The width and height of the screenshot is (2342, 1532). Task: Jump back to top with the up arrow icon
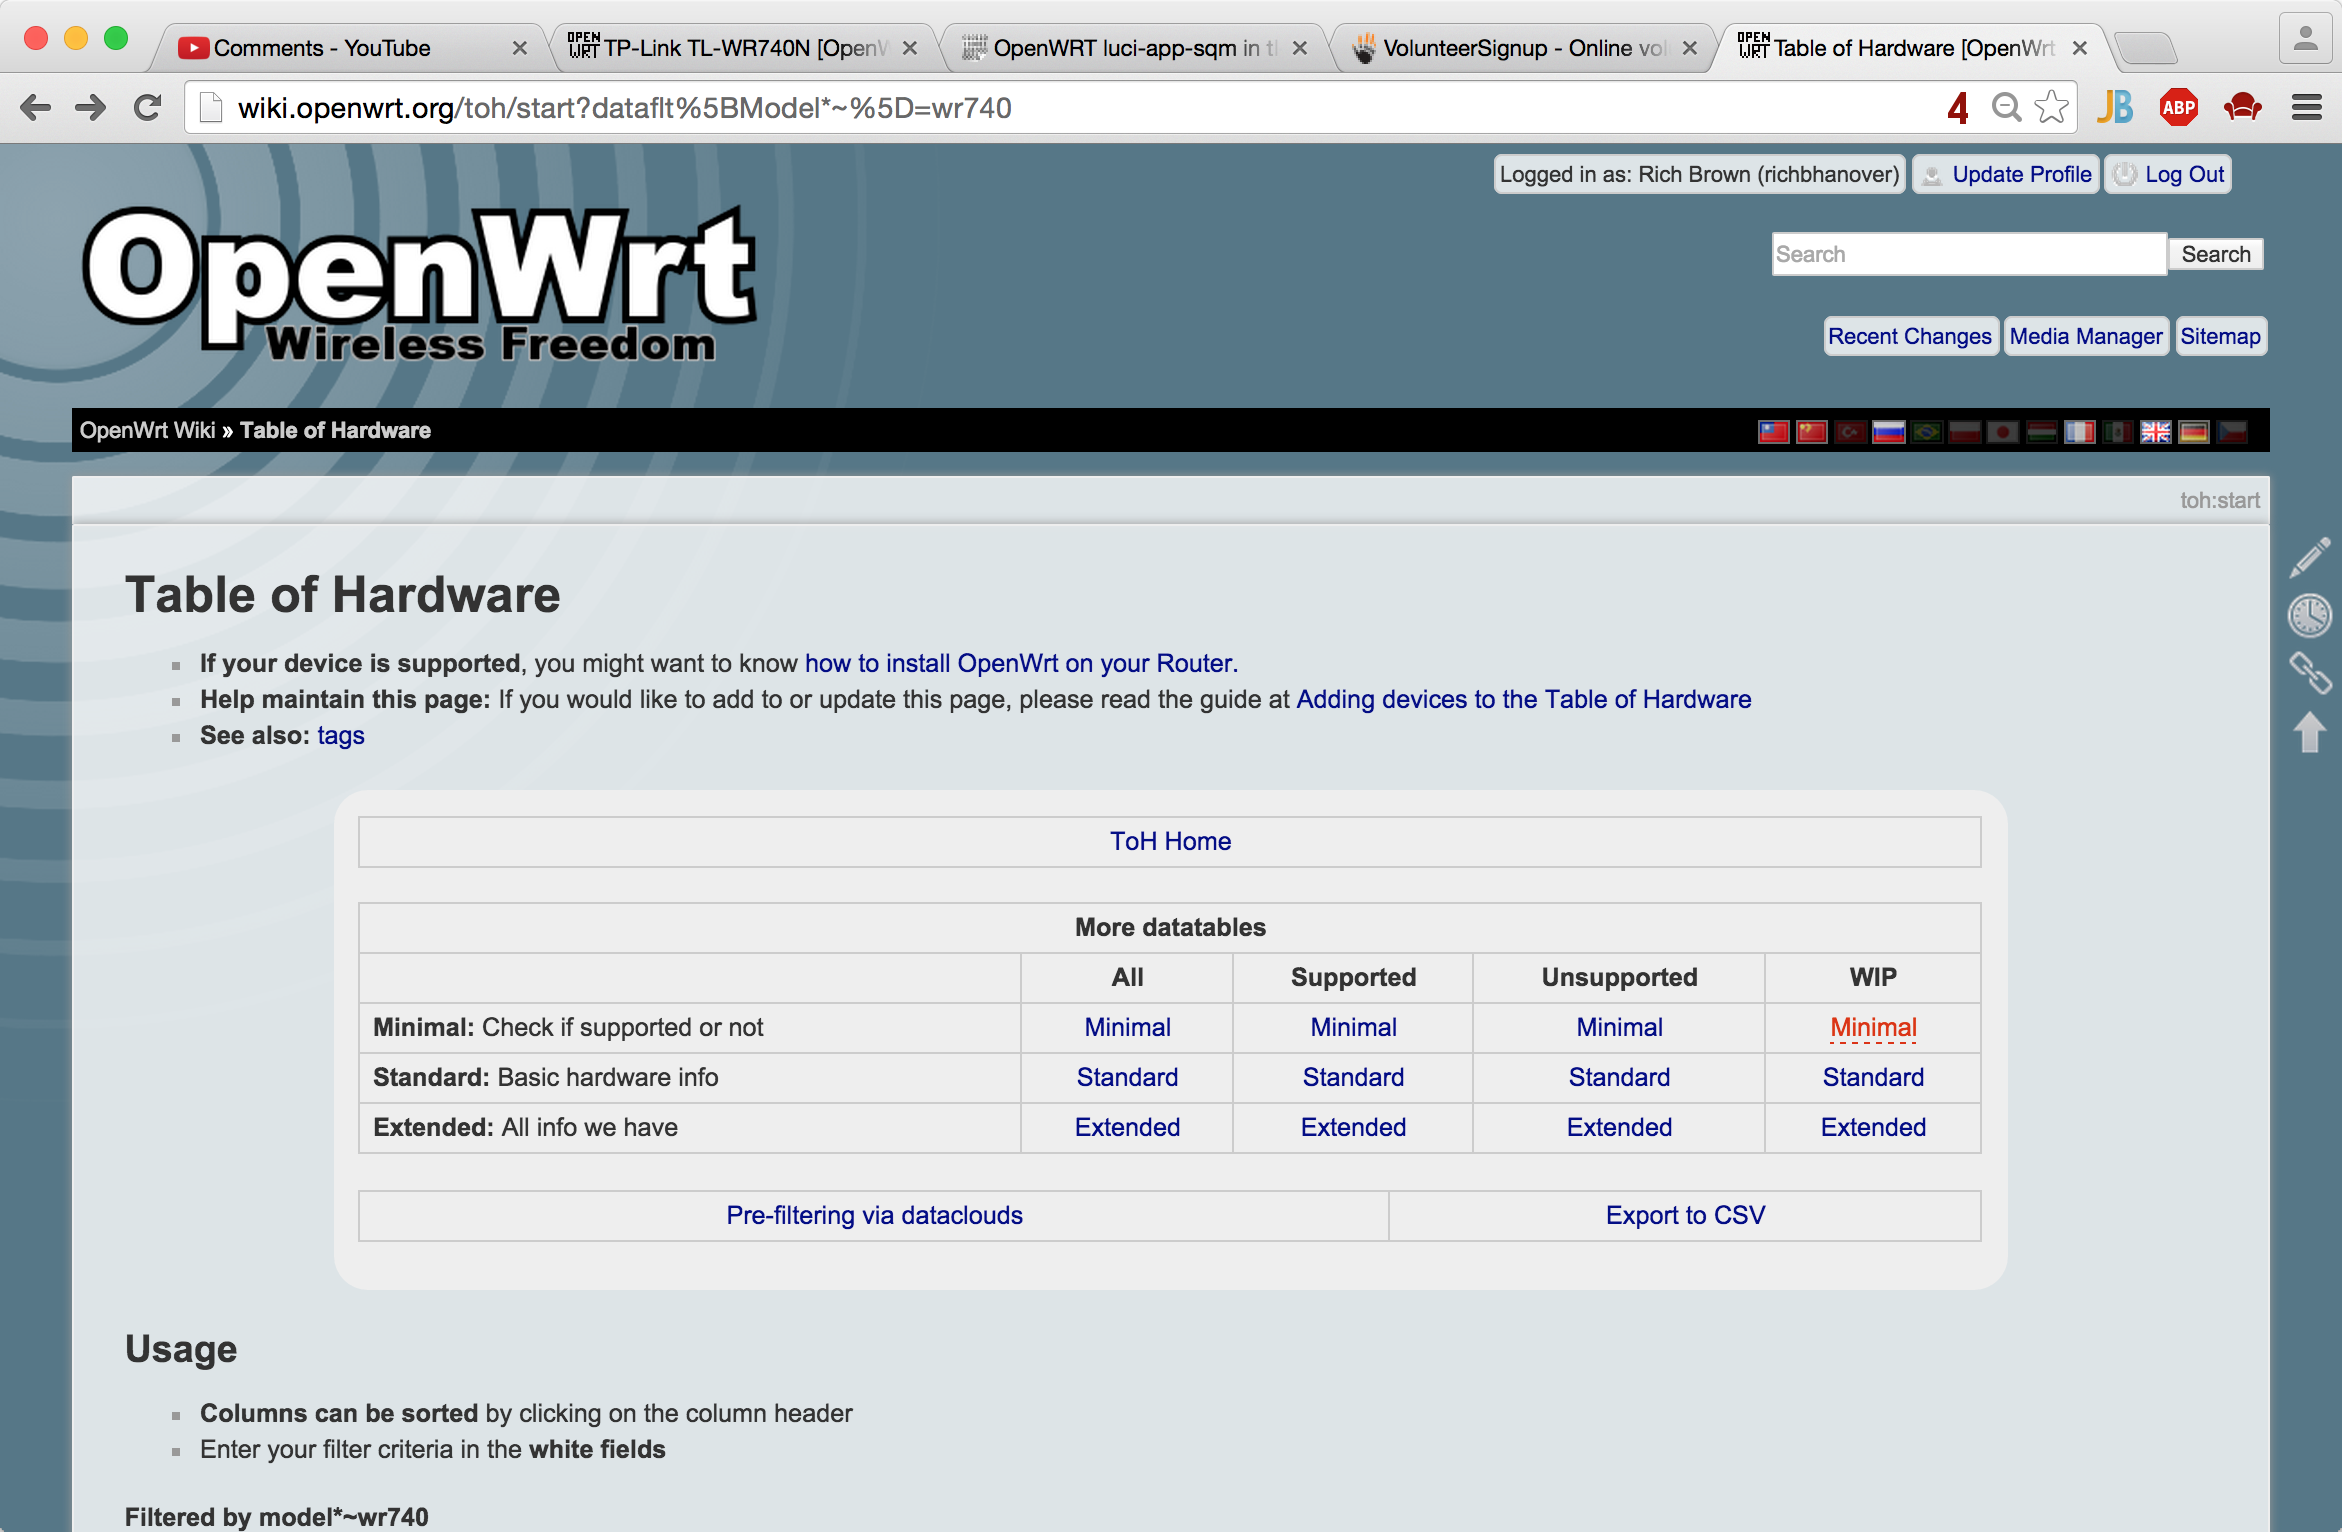coord(2310,732)
